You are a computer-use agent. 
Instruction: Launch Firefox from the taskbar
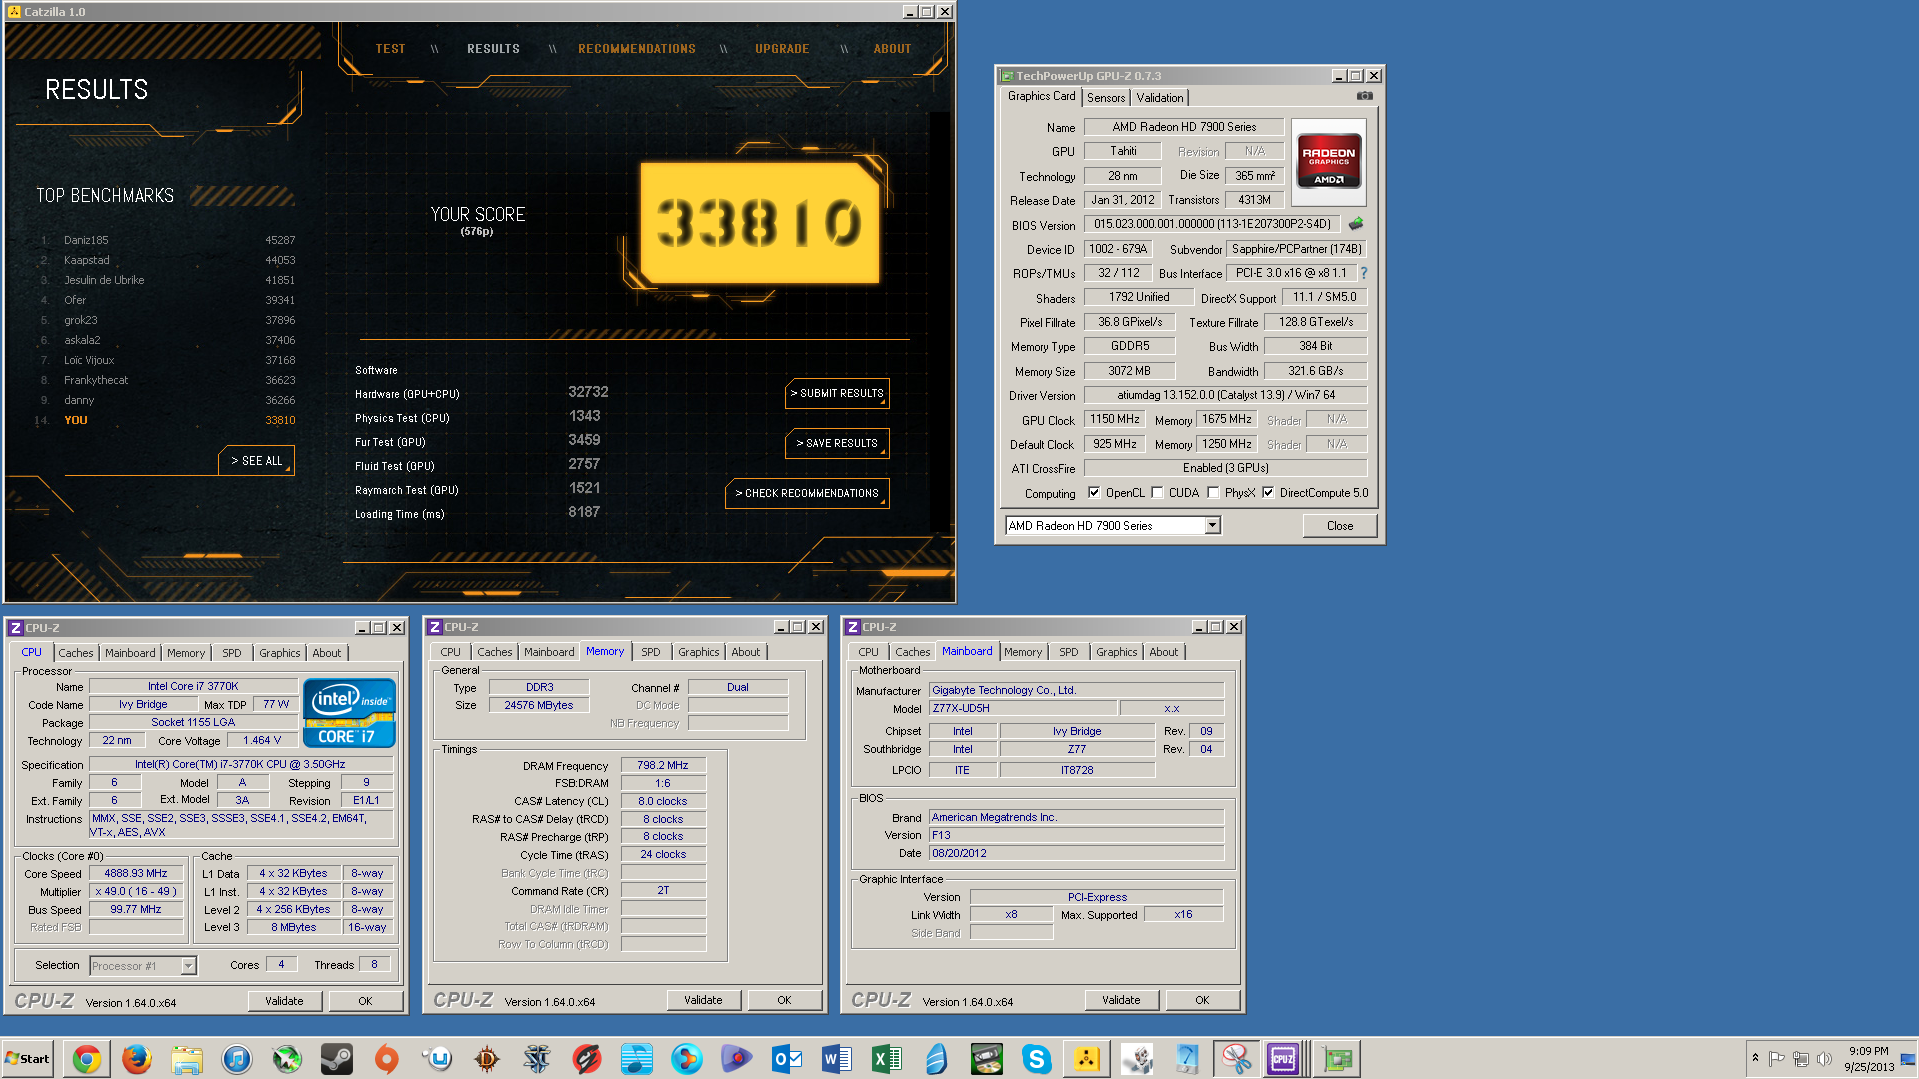tap(137, 1059)
